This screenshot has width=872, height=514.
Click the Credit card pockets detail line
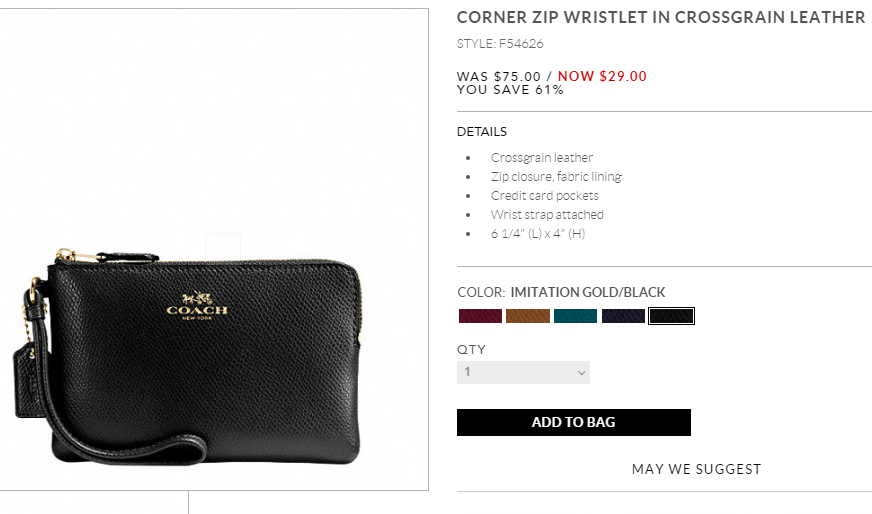click(545, 196)
